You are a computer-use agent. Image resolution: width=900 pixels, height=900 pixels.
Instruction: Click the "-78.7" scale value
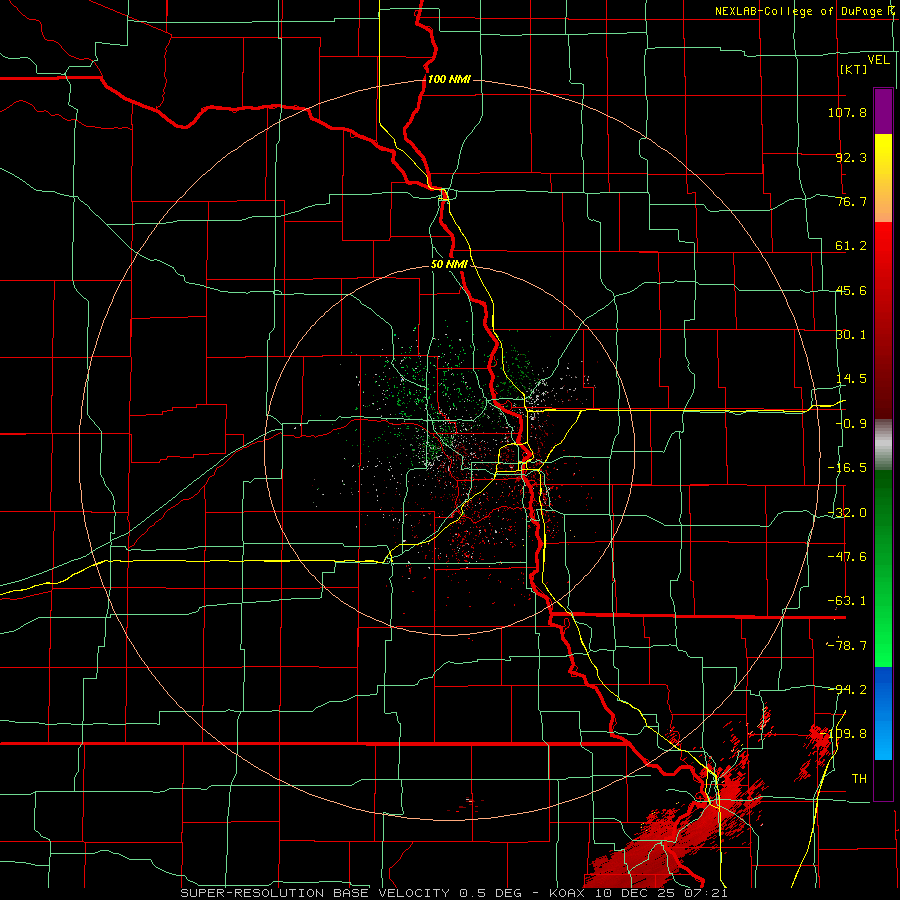tap(847, 646)
